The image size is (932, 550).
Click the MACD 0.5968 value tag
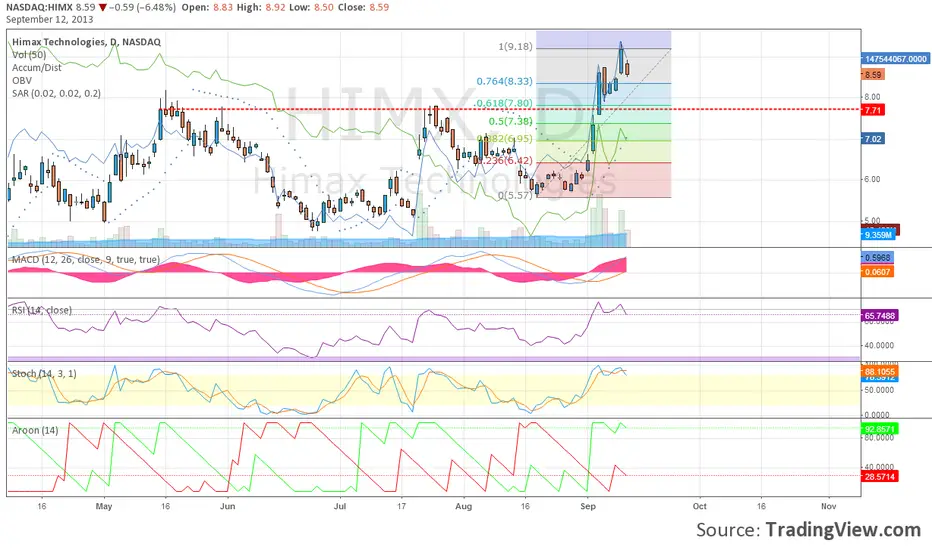click(x=877, y=258)
